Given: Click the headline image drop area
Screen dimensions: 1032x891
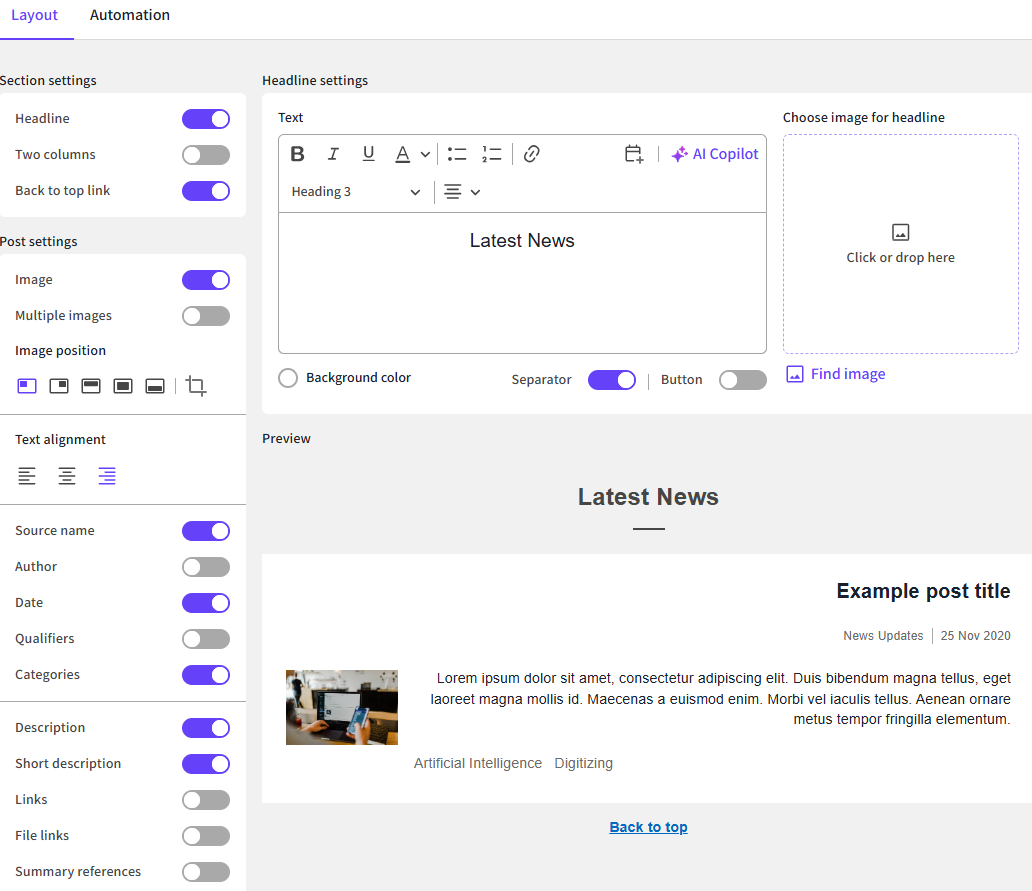Looking at the screenshot, I should click(900, 244).
